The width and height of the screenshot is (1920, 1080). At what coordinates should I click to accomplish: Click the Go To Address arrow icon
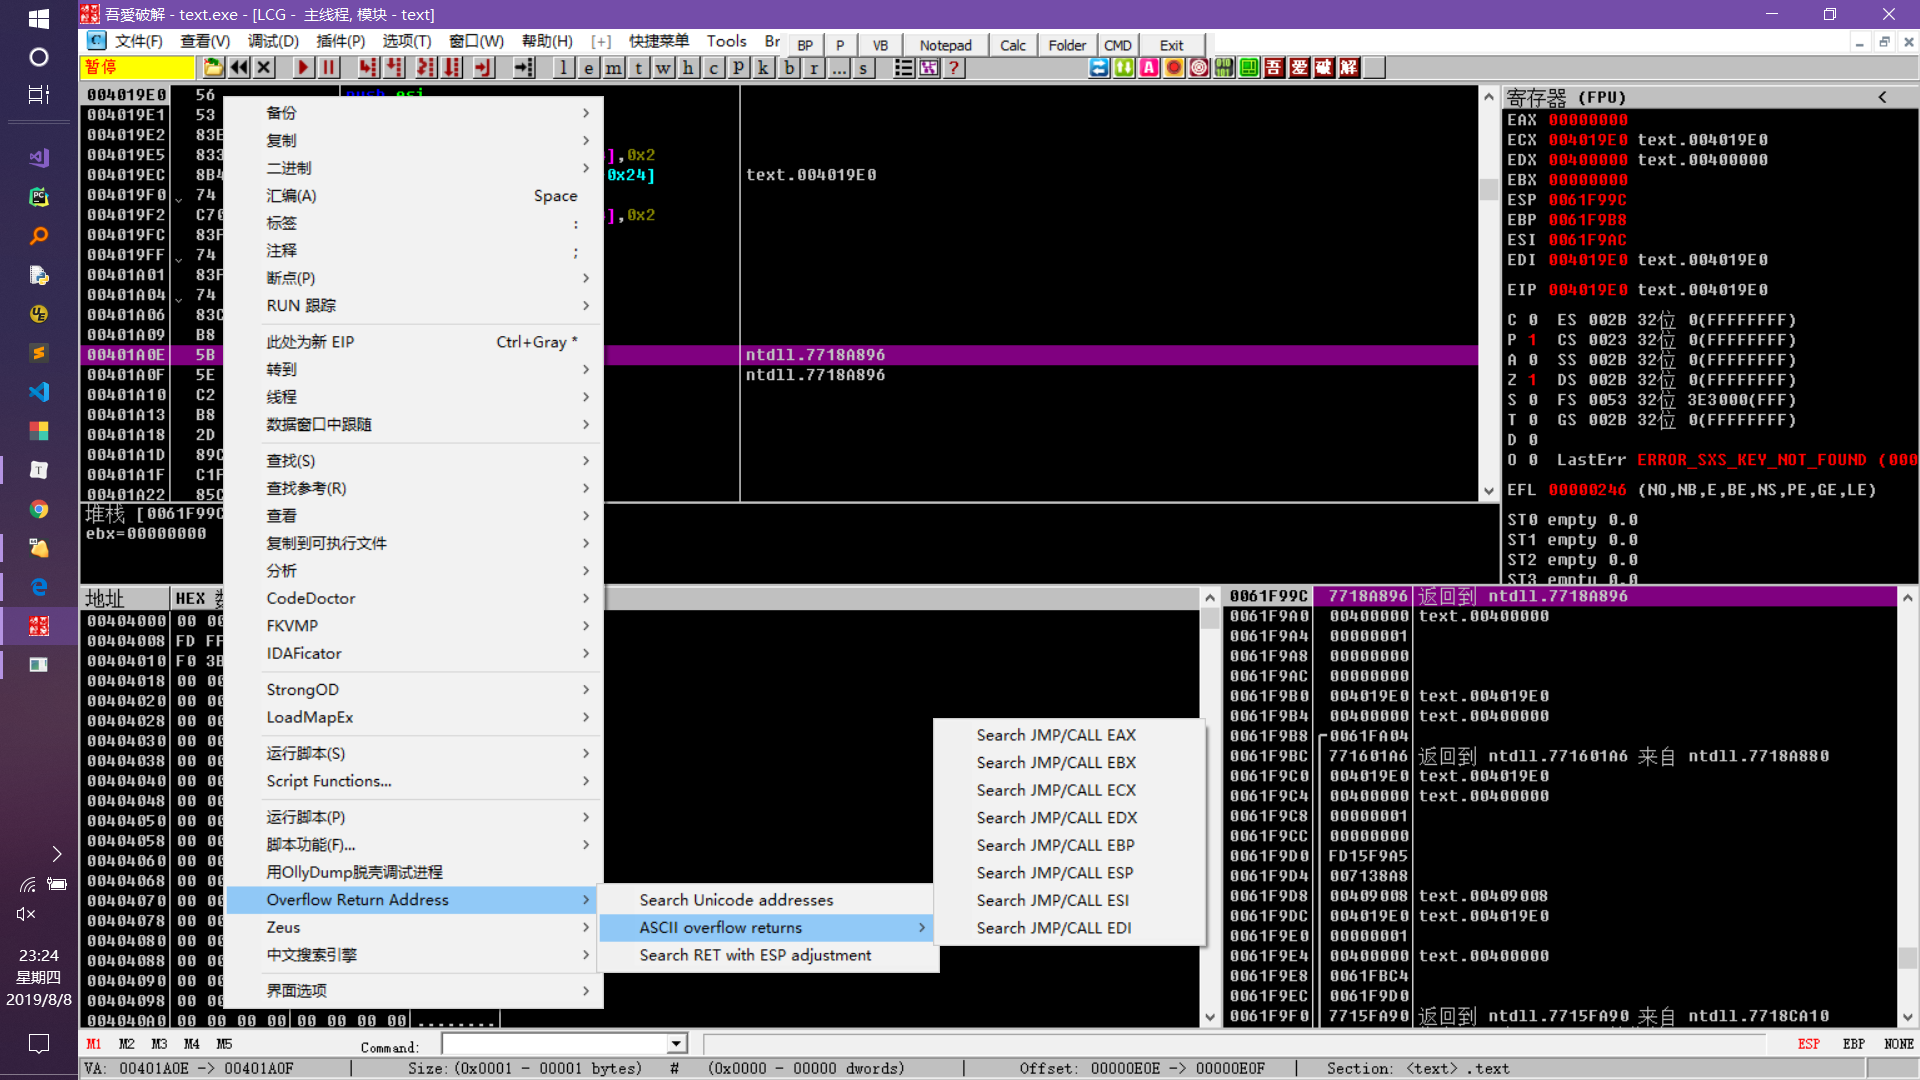click(x=524, y=67)
